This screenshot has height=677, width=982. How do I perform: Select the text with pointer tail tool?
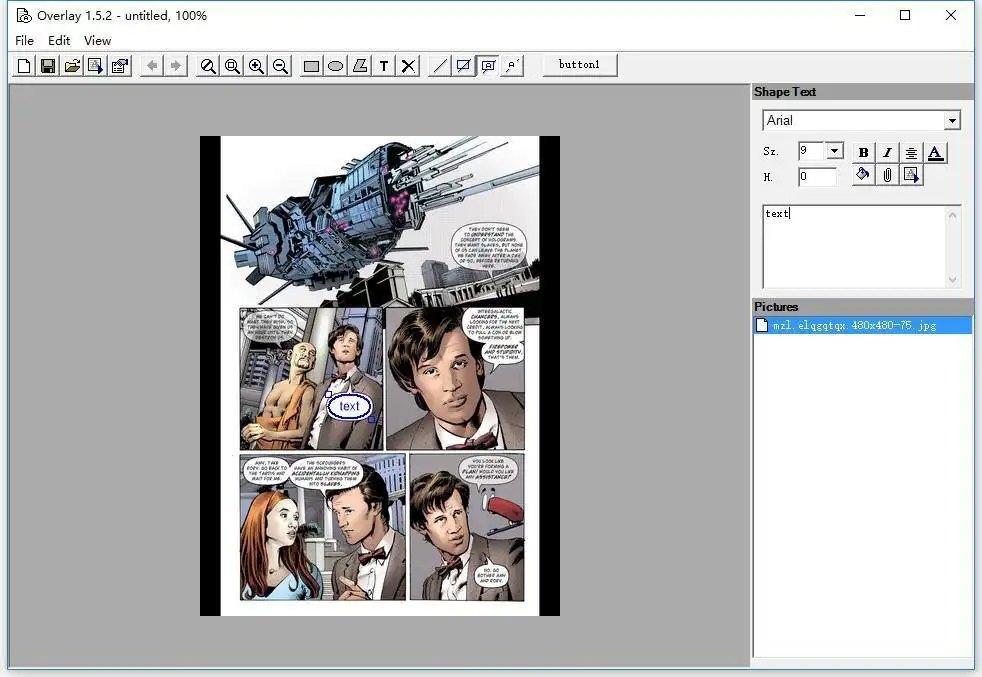[x=512, y=66]
